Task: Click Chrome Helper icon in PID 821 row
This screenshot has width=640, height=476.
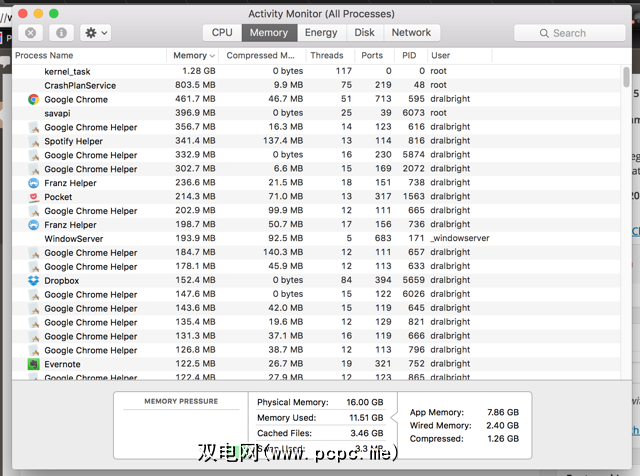Action: point(33,323)
